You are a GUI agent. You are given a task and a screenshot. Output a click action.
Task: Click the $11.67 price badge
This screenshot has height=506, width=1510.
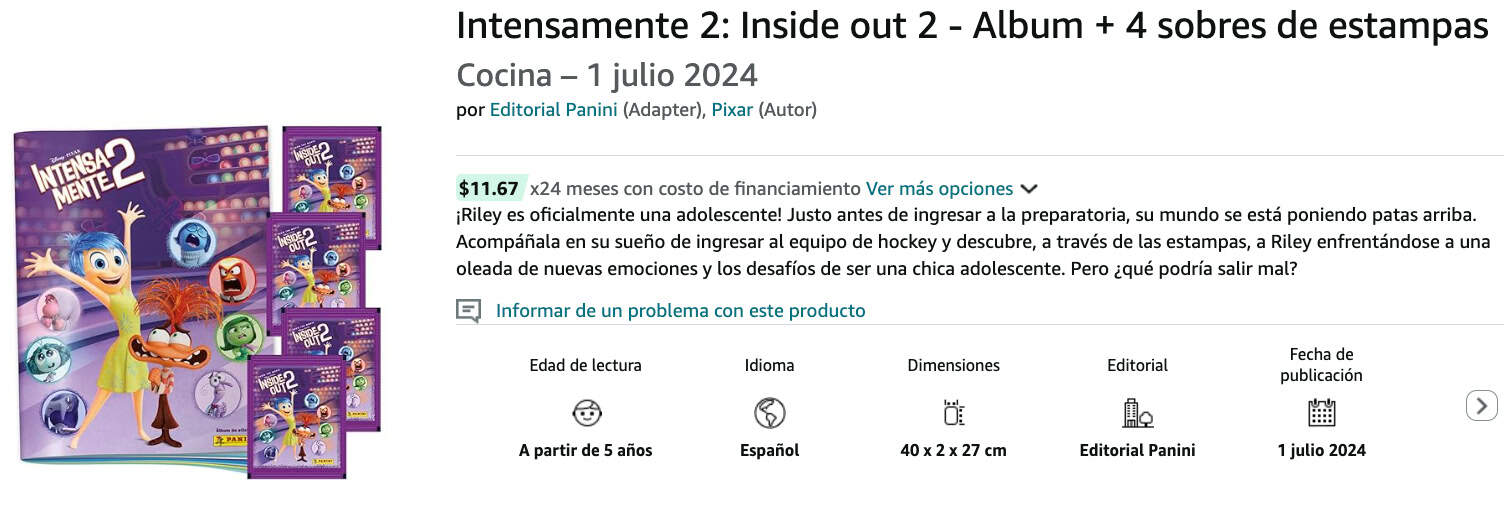(489, 188)
